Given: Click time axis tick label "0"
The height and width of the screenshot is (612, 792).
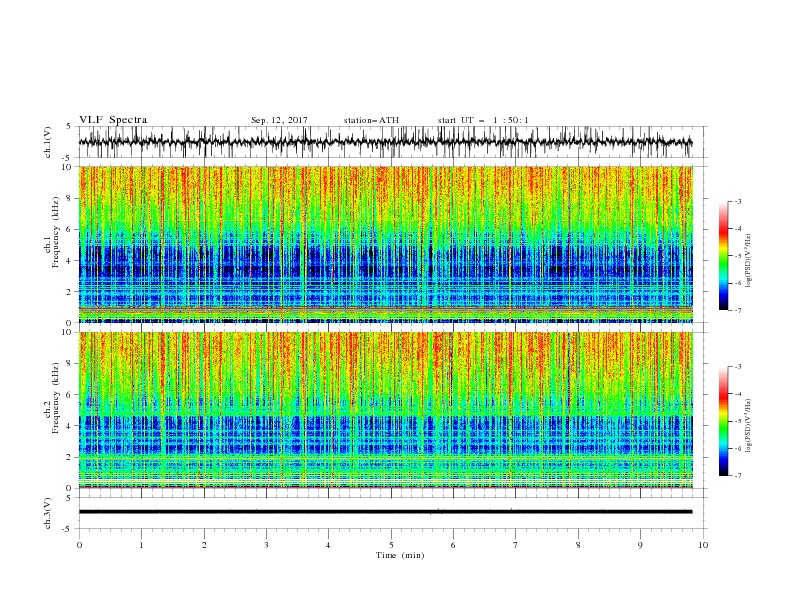Looking at the screenshot, I should click(79, 545).
